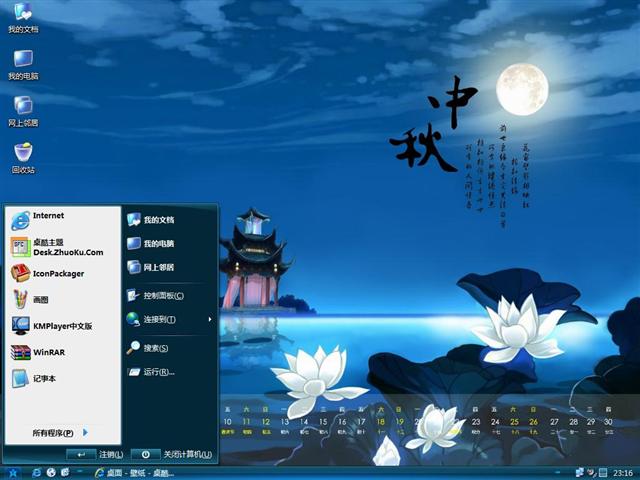This screenshot has width=640, height=480.
Task: Open 网上邻居 desktop icon
Action: [x=23, y=111]
